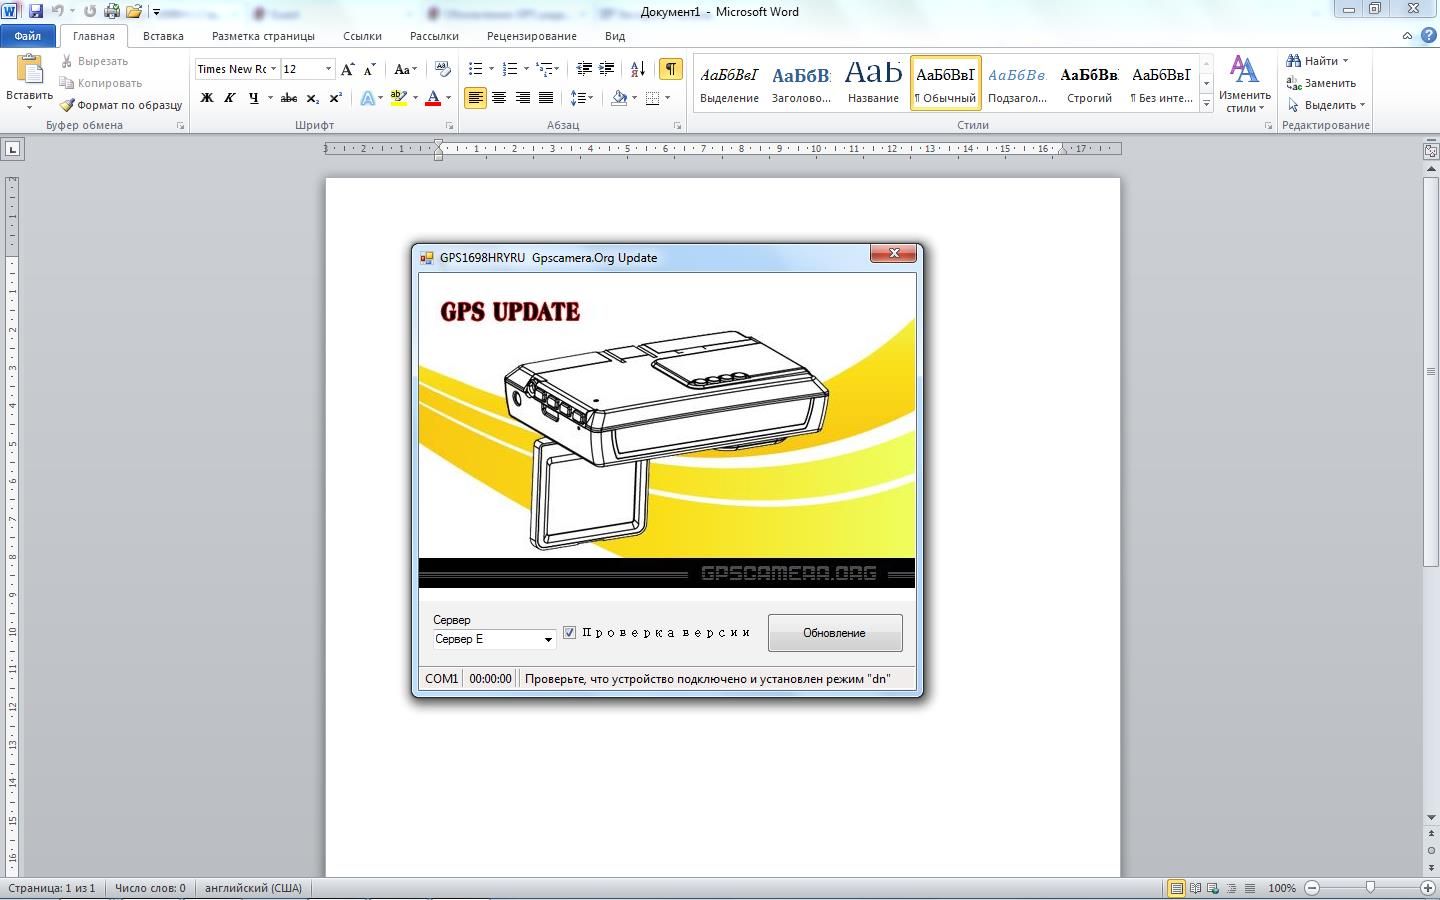
Task: Click the Формат по образцу painter
Action: pos(121,105)
